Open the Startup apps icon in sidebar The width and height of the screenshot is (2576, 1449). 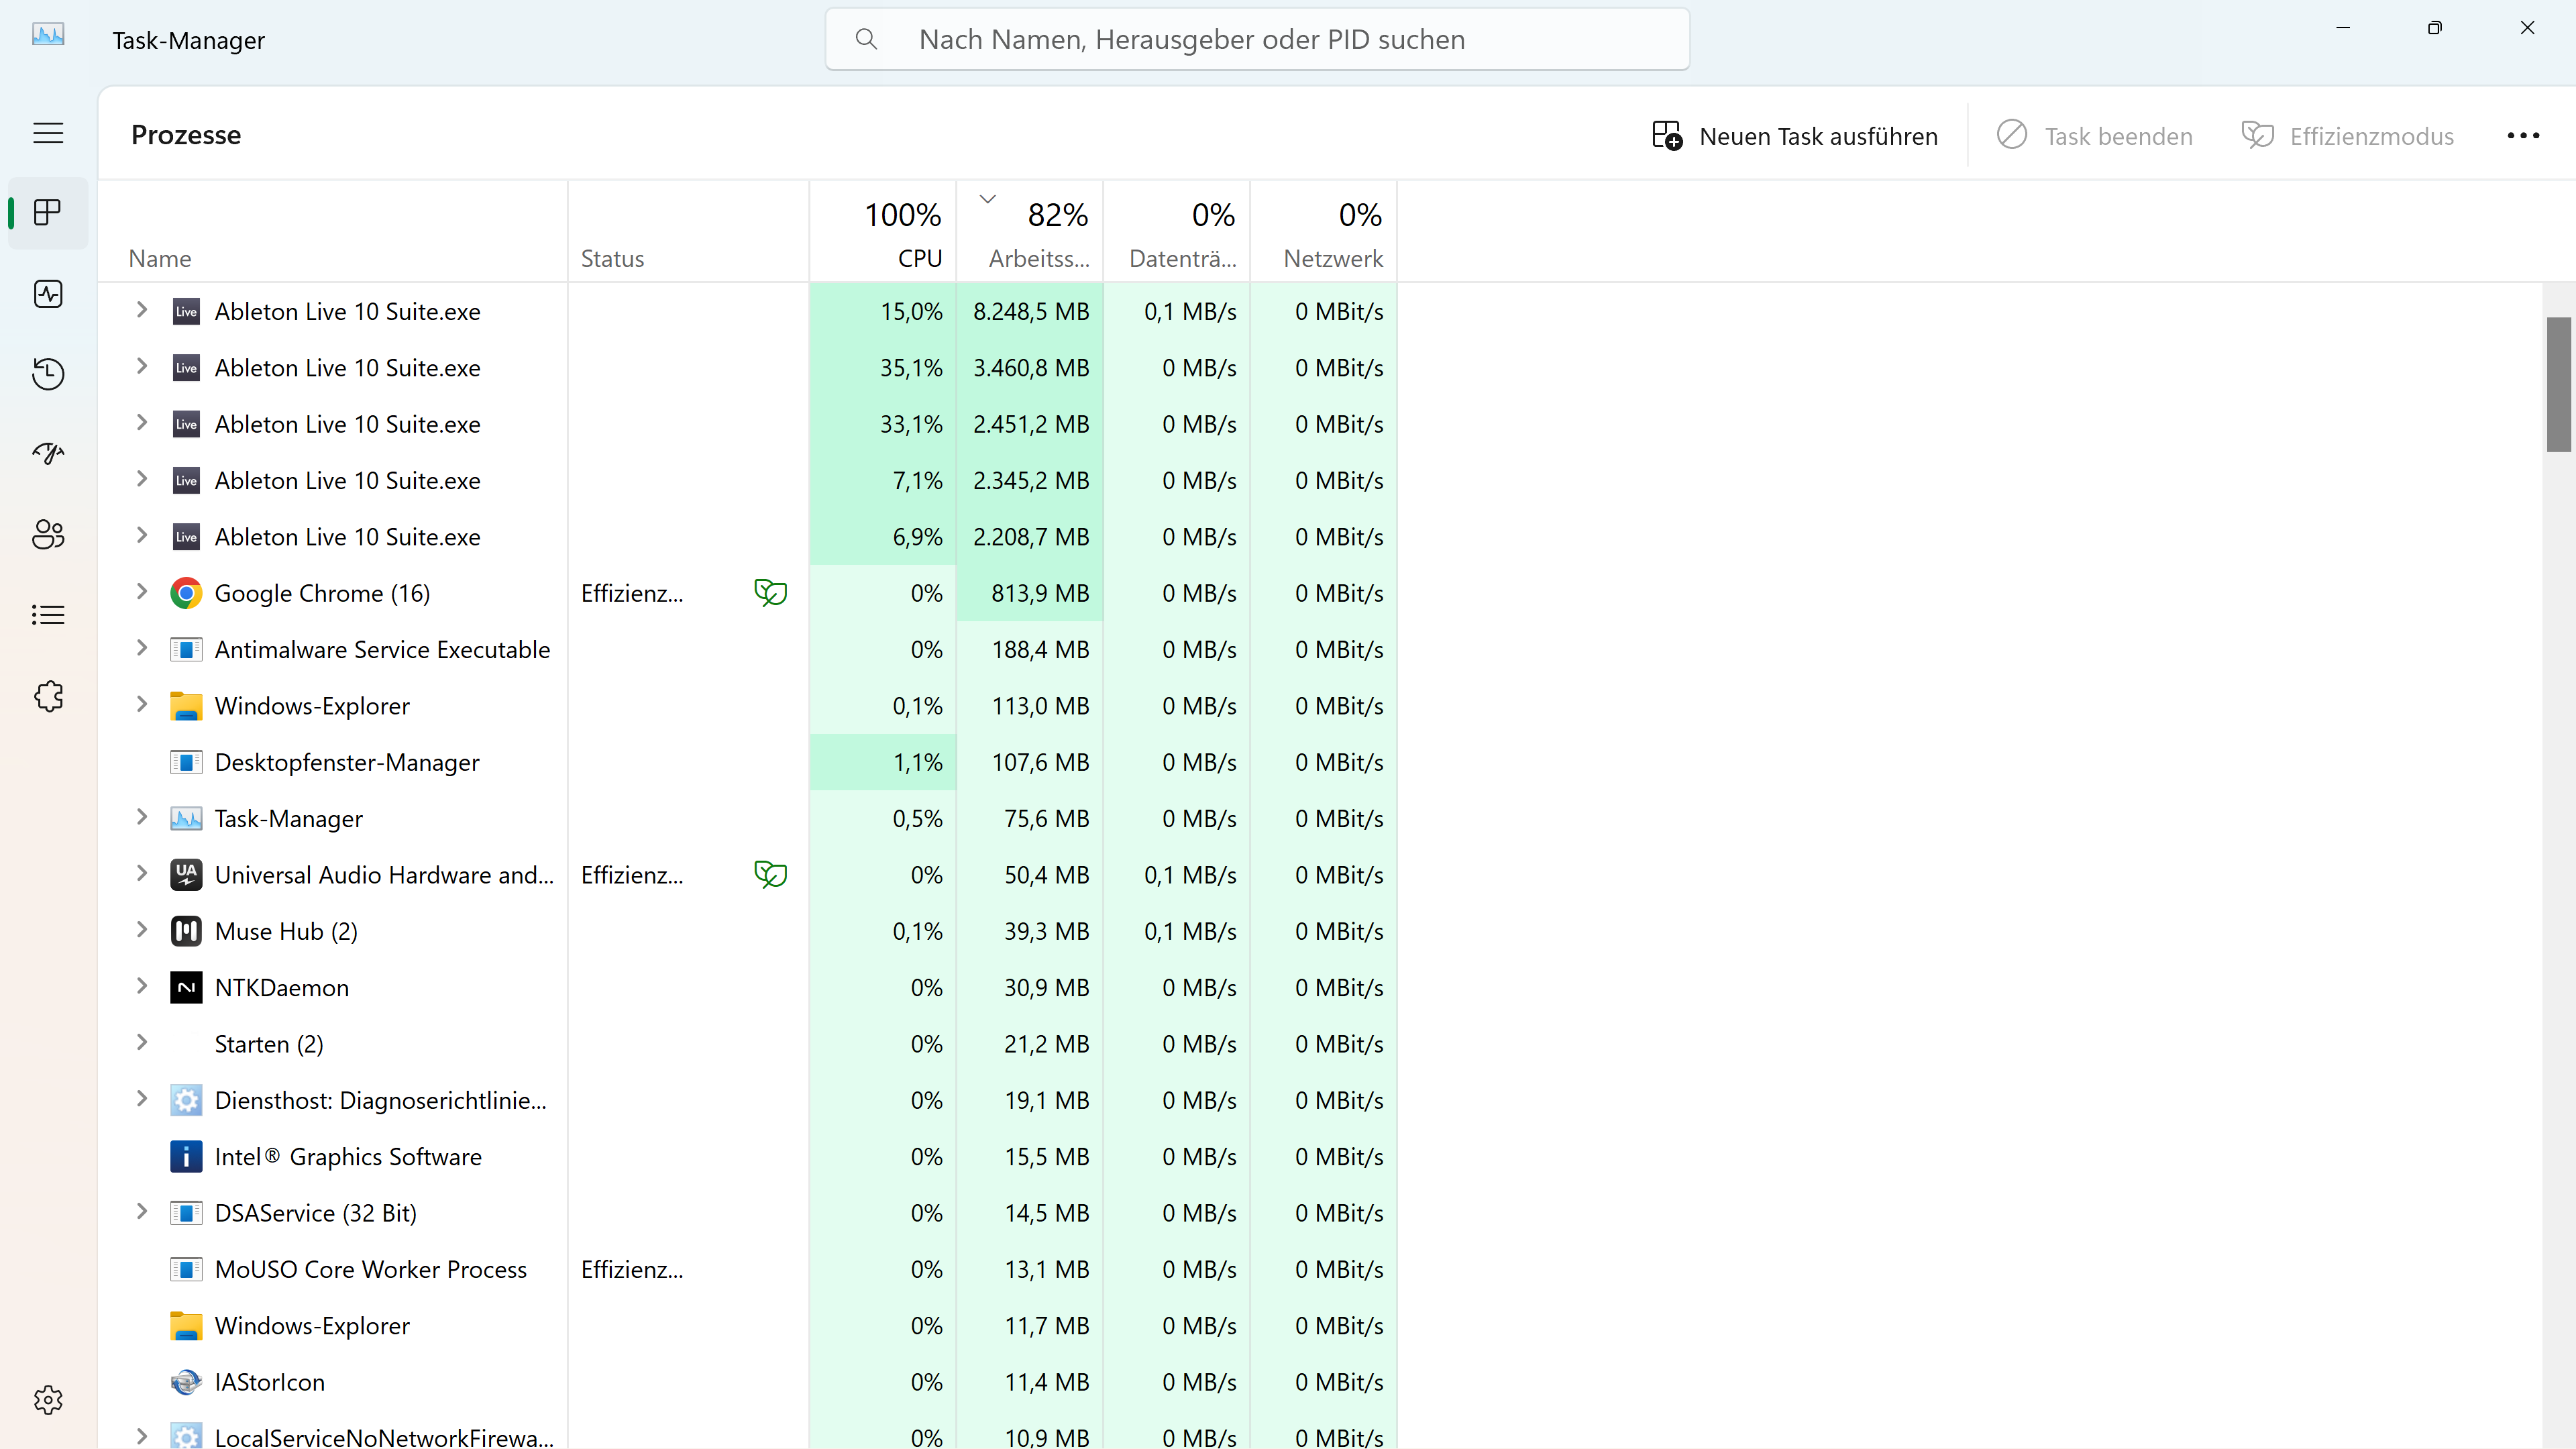click(48, 454)
